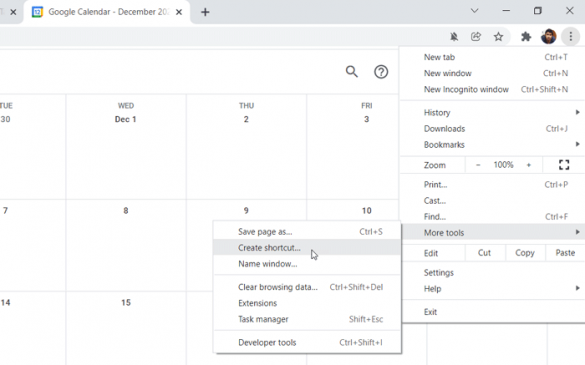Expand the History submenu

(492, 112)
